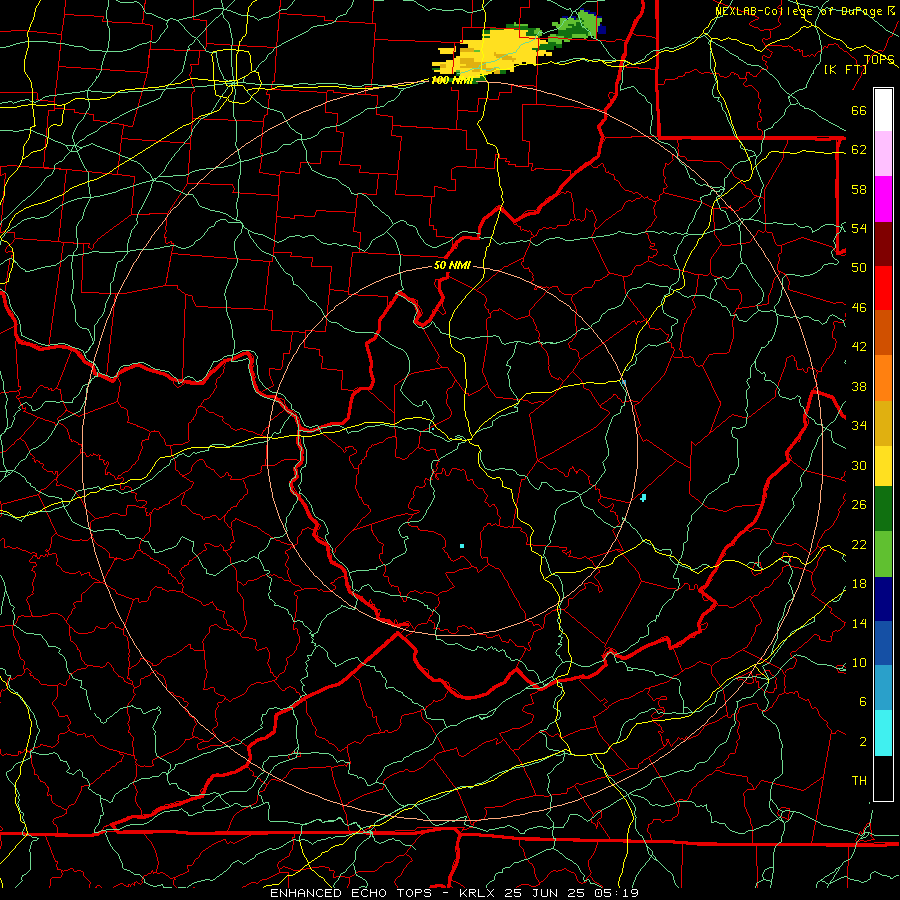Click the "10" legend value
The height and width of the screenshot is (900, 900).
tap(859, 662)
